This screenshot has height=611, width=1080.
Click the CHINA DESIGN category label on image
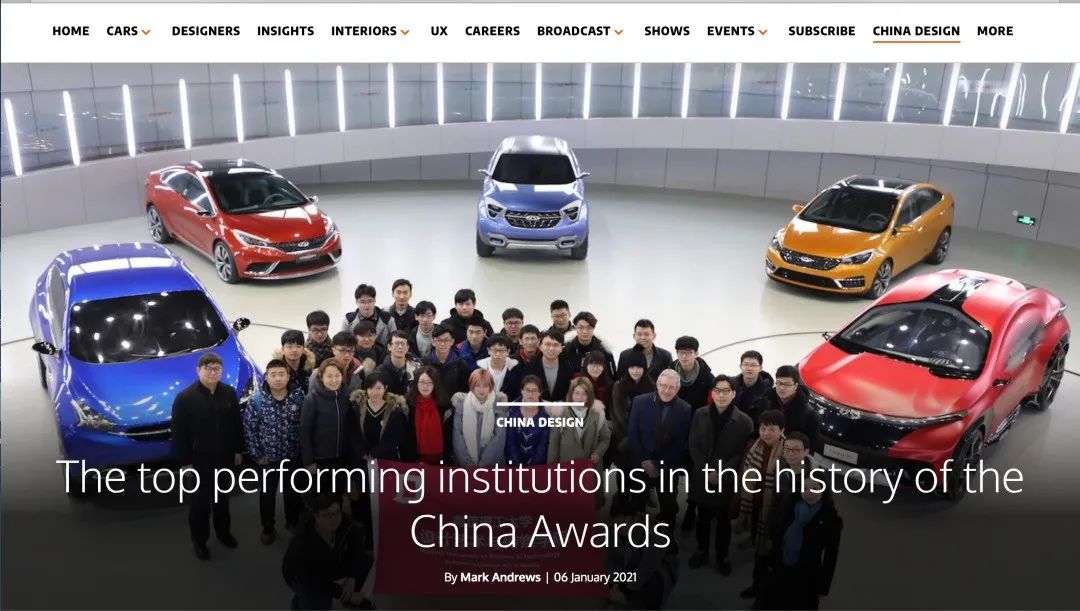(x=540, y=422)
